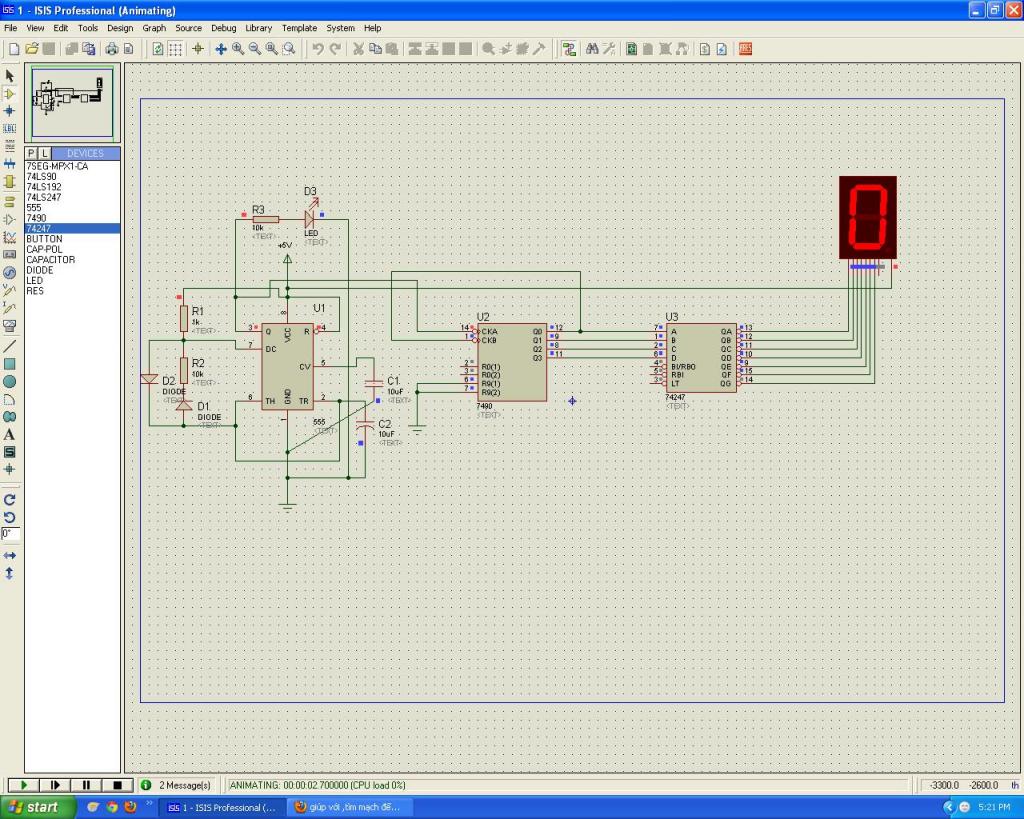Click the overview thumbnail of the schematic

71,102
